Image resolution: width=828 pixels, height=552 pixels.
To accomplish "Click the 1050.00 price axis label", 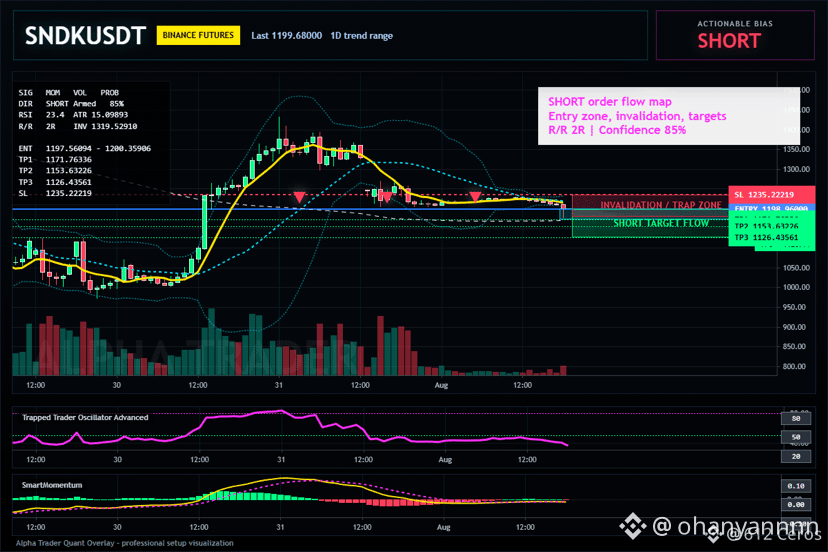I will tap(796, 268).
